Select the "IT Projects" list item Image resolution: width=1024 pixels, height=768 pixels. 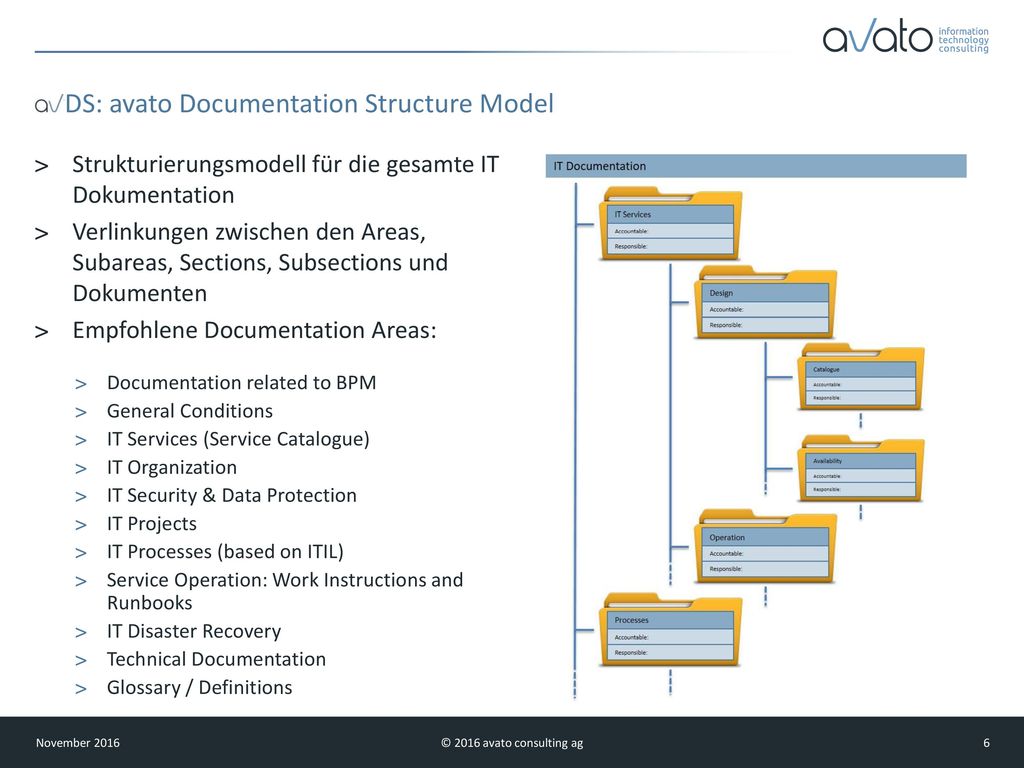[152, 524]
